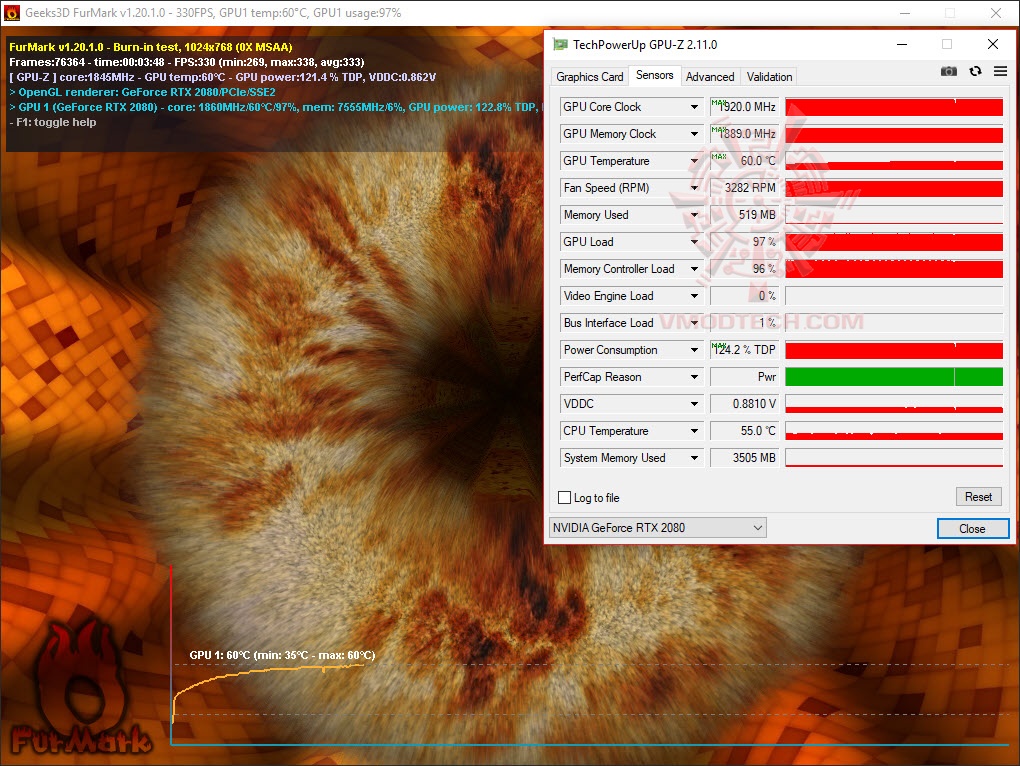Click the FurMark title bar app icon
Viewport: 1020px width, 766px height.
tap(12, 12)
